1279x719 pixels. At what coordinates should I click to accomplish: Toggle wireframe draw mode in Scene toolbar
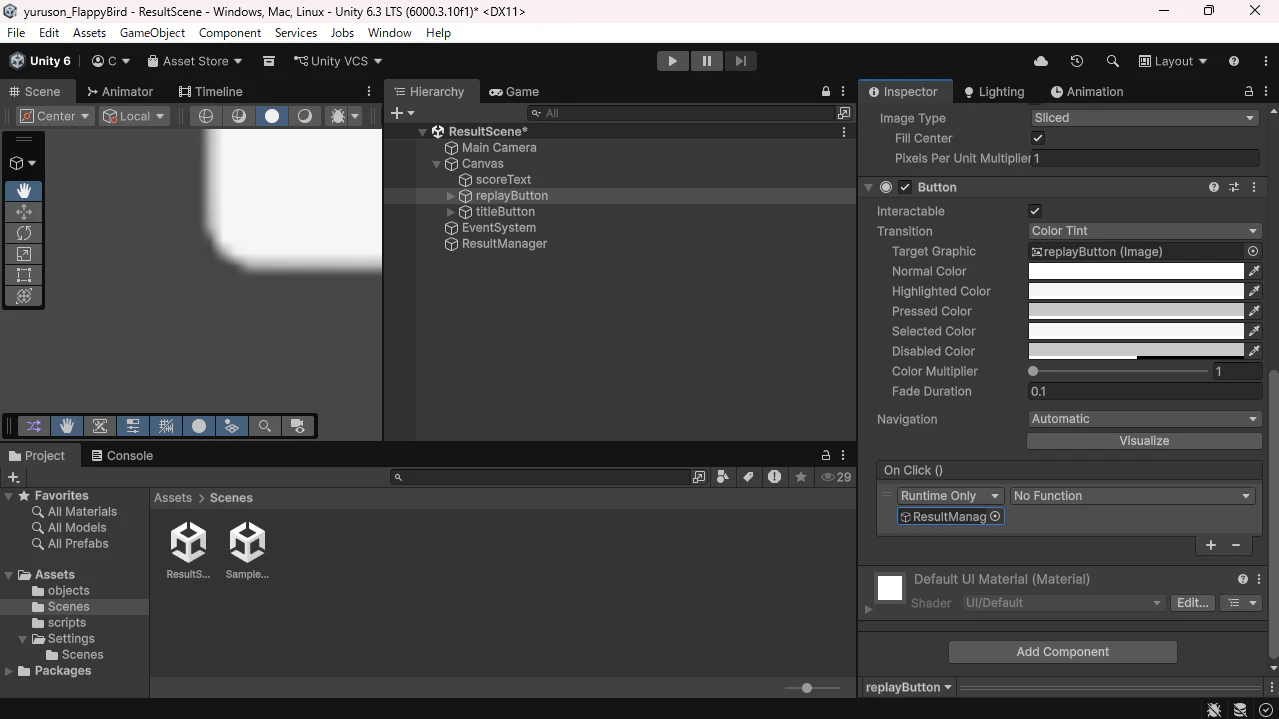(206, 116)
